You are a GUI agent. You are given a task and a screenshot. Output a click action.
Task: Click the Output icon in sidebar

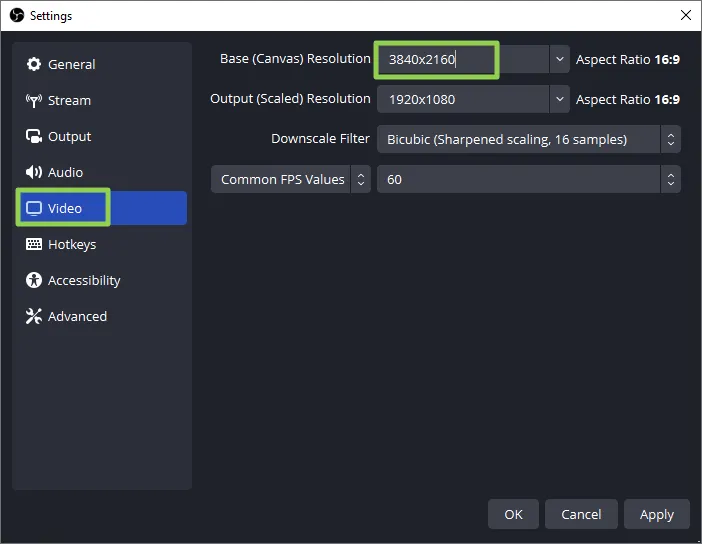pos(34,136)
